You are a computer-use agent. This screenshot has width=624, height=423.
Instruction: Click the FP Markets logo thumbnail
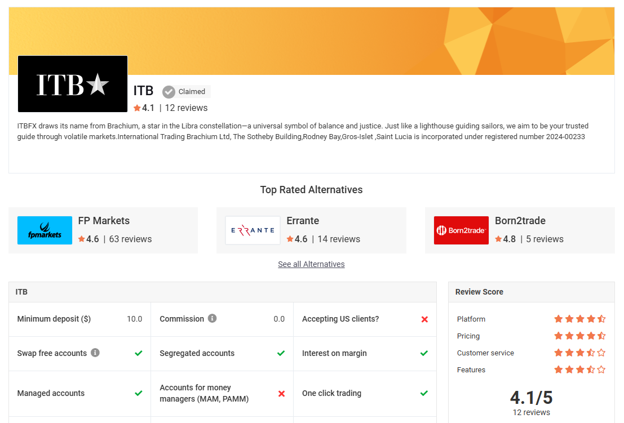(x=45, y=230)
